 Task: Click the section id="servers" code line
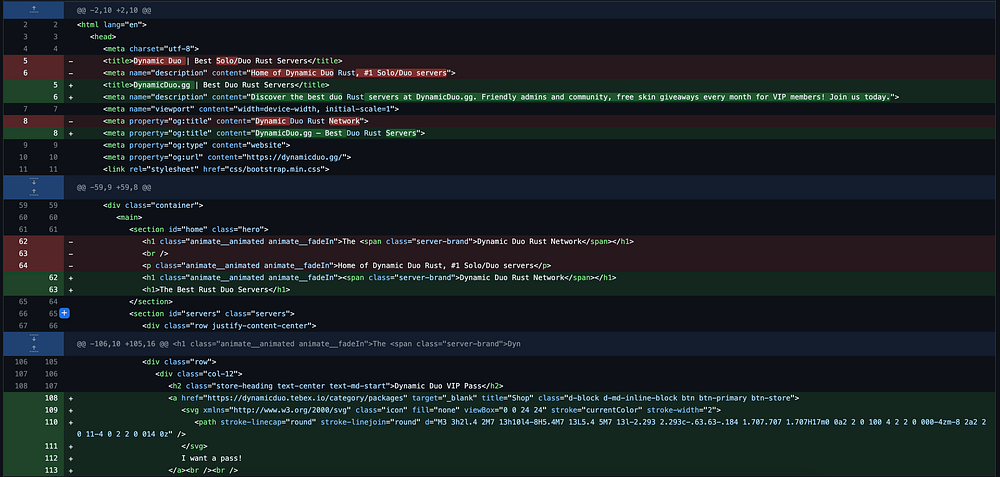click(212, 314)
